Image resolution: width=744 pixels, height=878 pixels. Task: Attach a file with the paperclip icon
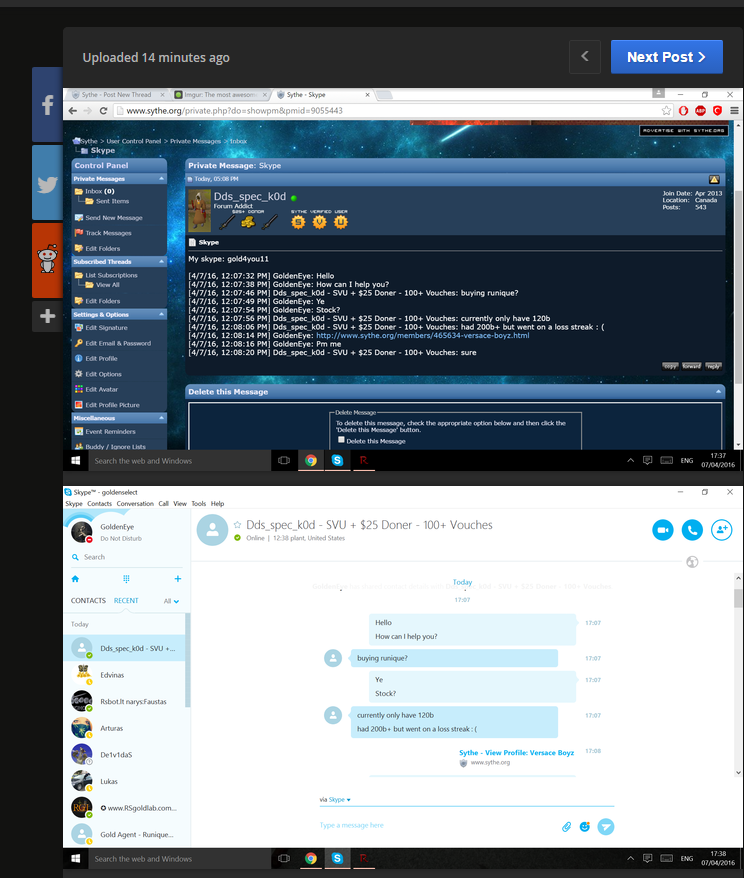click(x=567, y=826)
